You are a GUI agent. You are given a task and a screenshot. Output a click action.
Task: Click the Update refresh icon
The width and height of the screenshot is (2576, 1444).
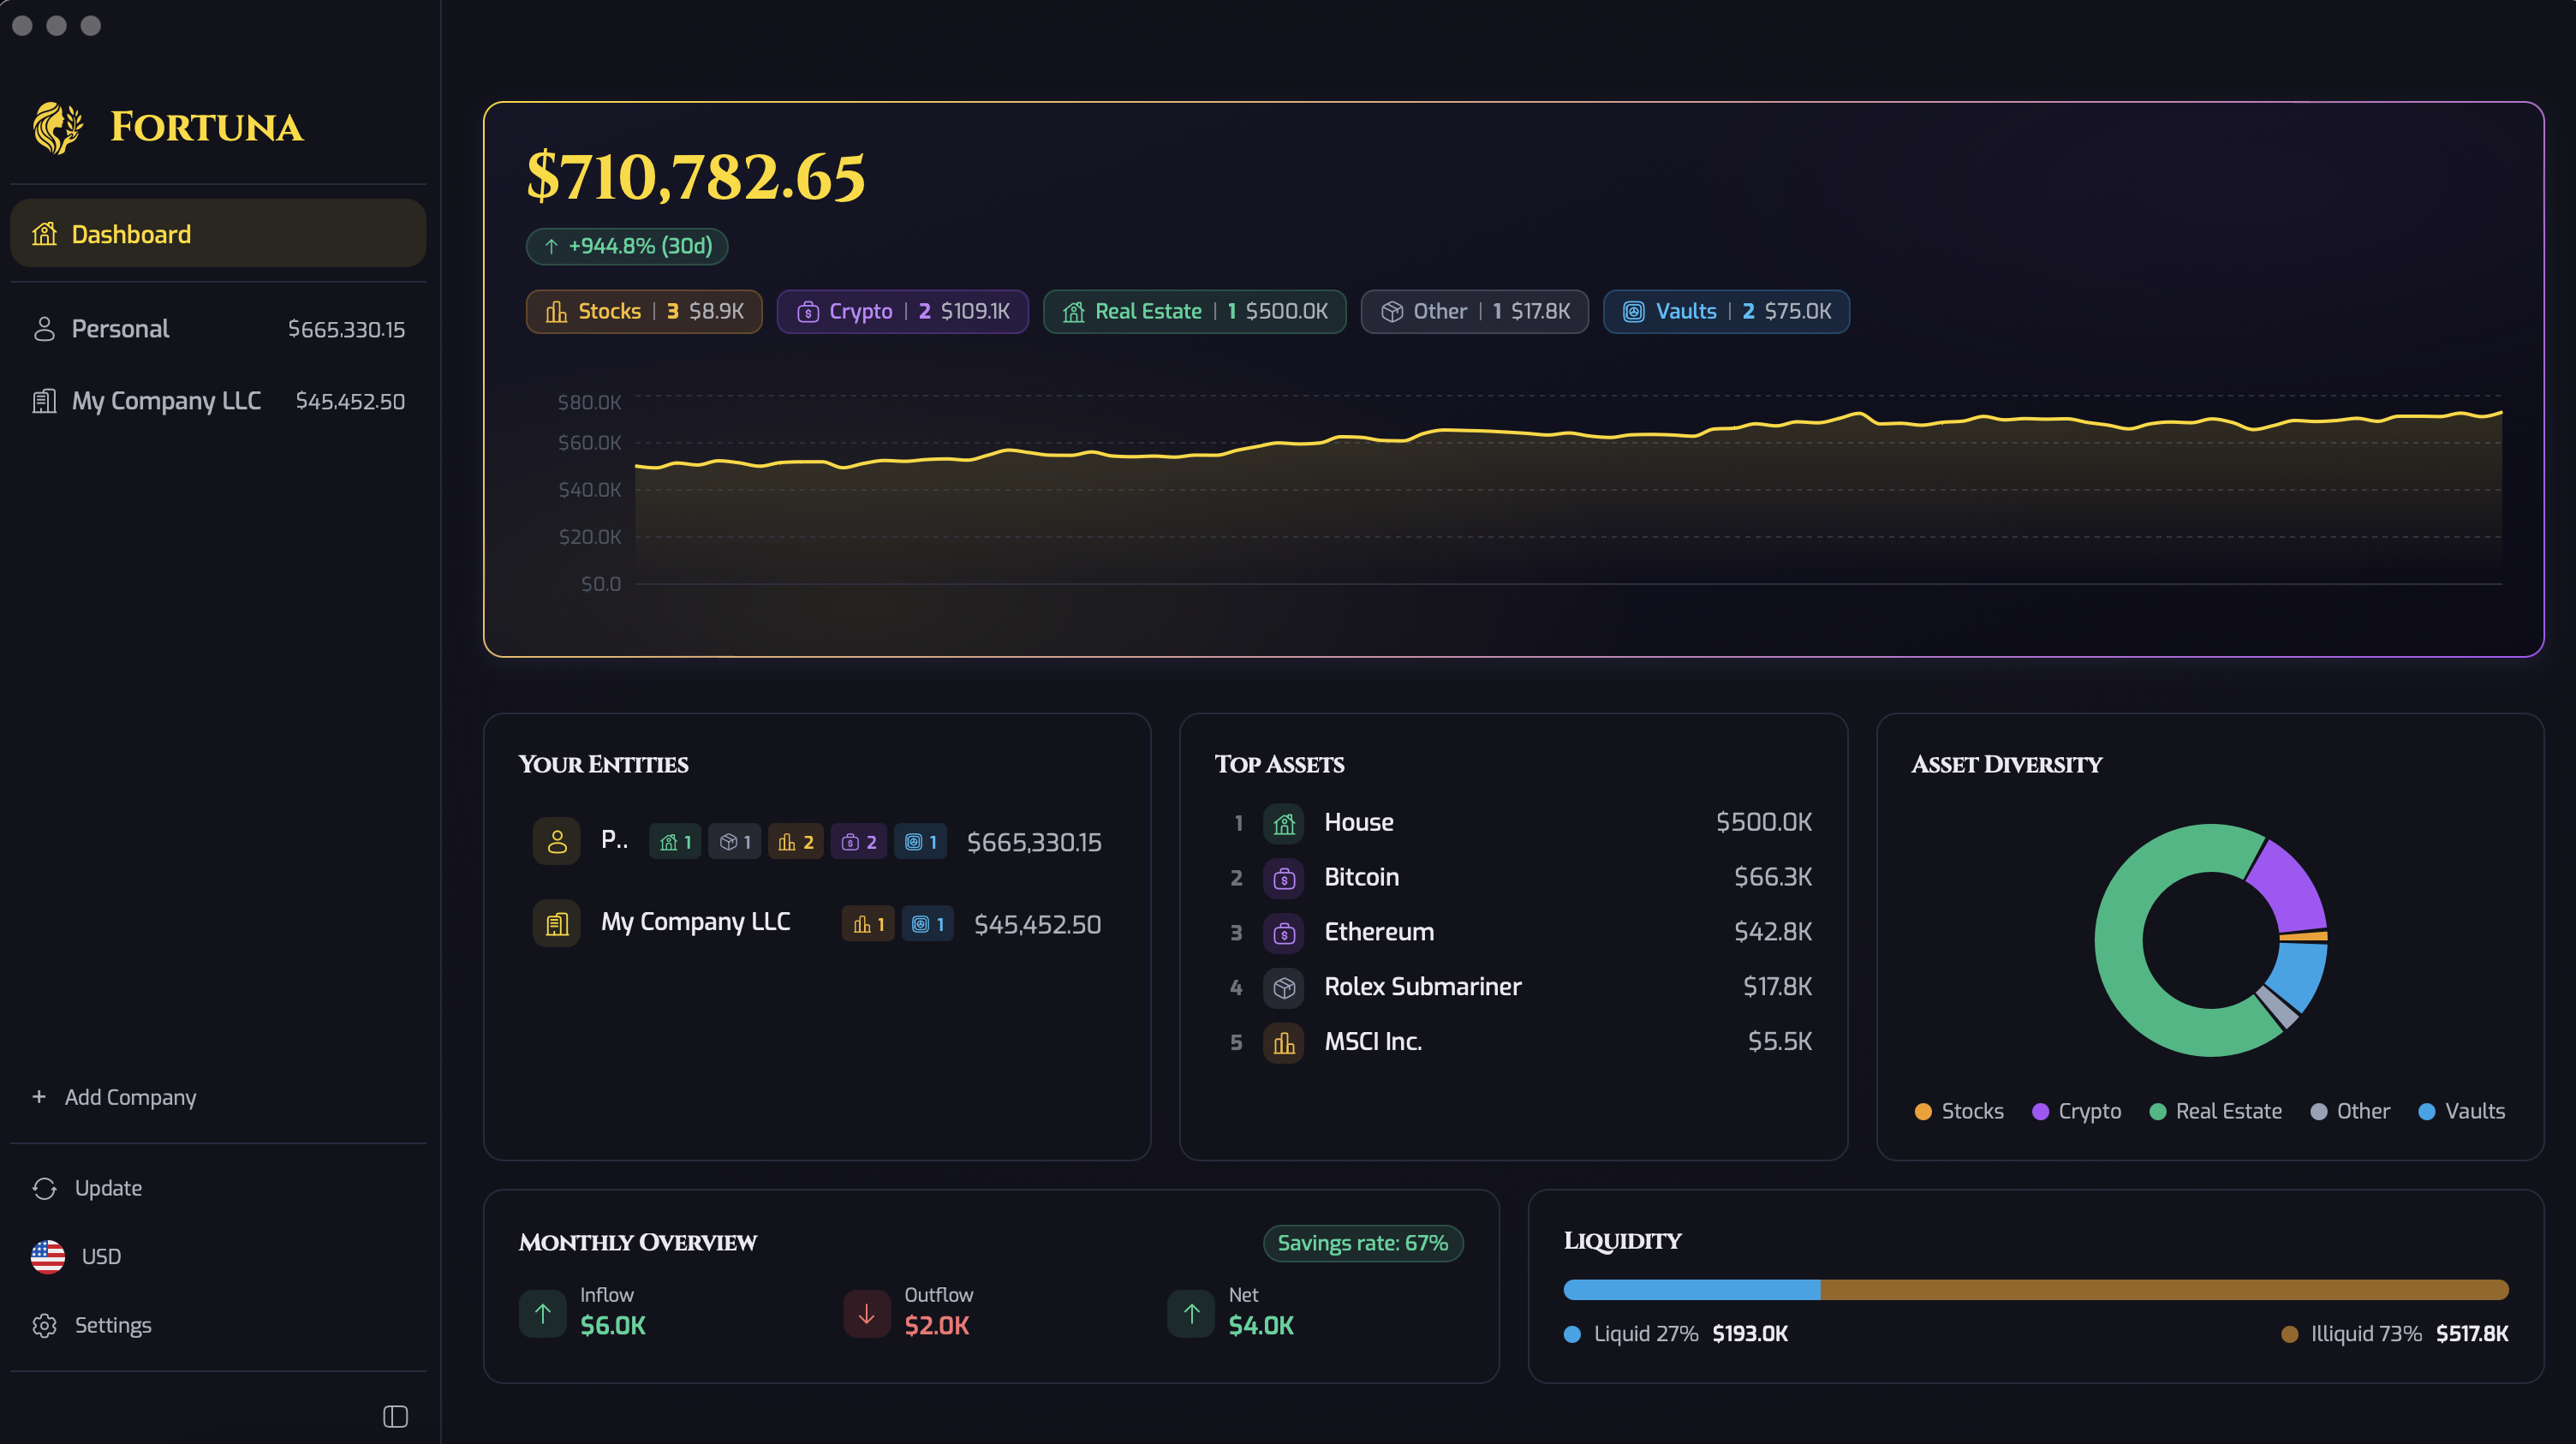click(44, 1188)
